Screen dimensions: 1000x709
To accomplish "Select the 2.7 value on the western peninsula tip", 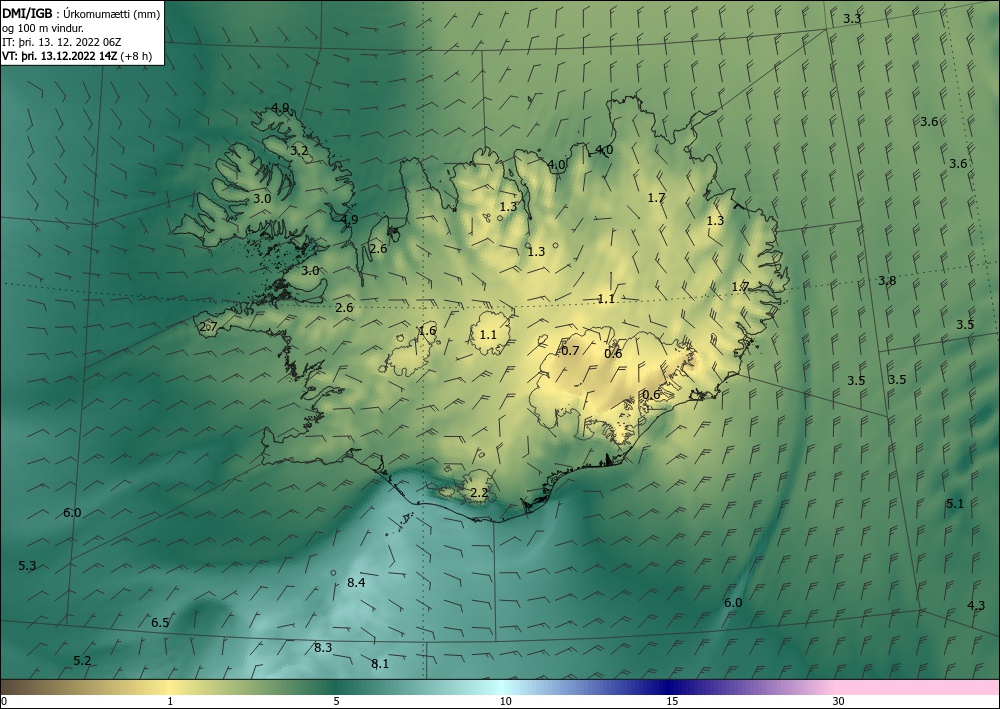I will [209, 327].
